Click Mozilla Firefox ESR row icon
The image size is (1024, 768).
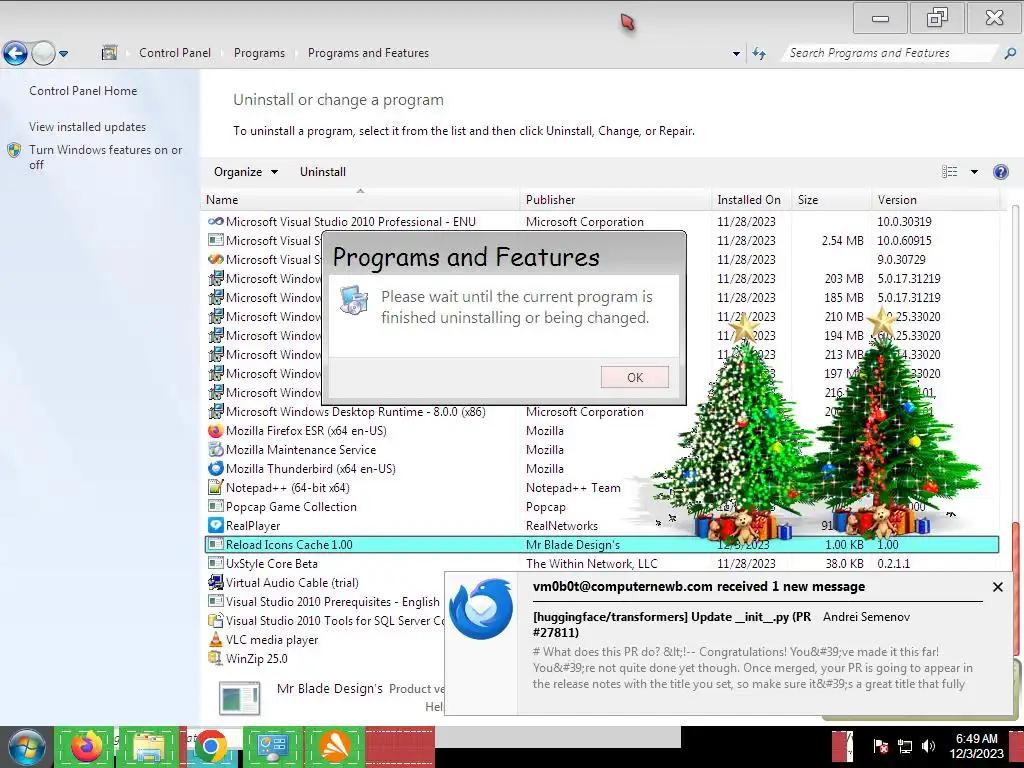tap(216, 431)
